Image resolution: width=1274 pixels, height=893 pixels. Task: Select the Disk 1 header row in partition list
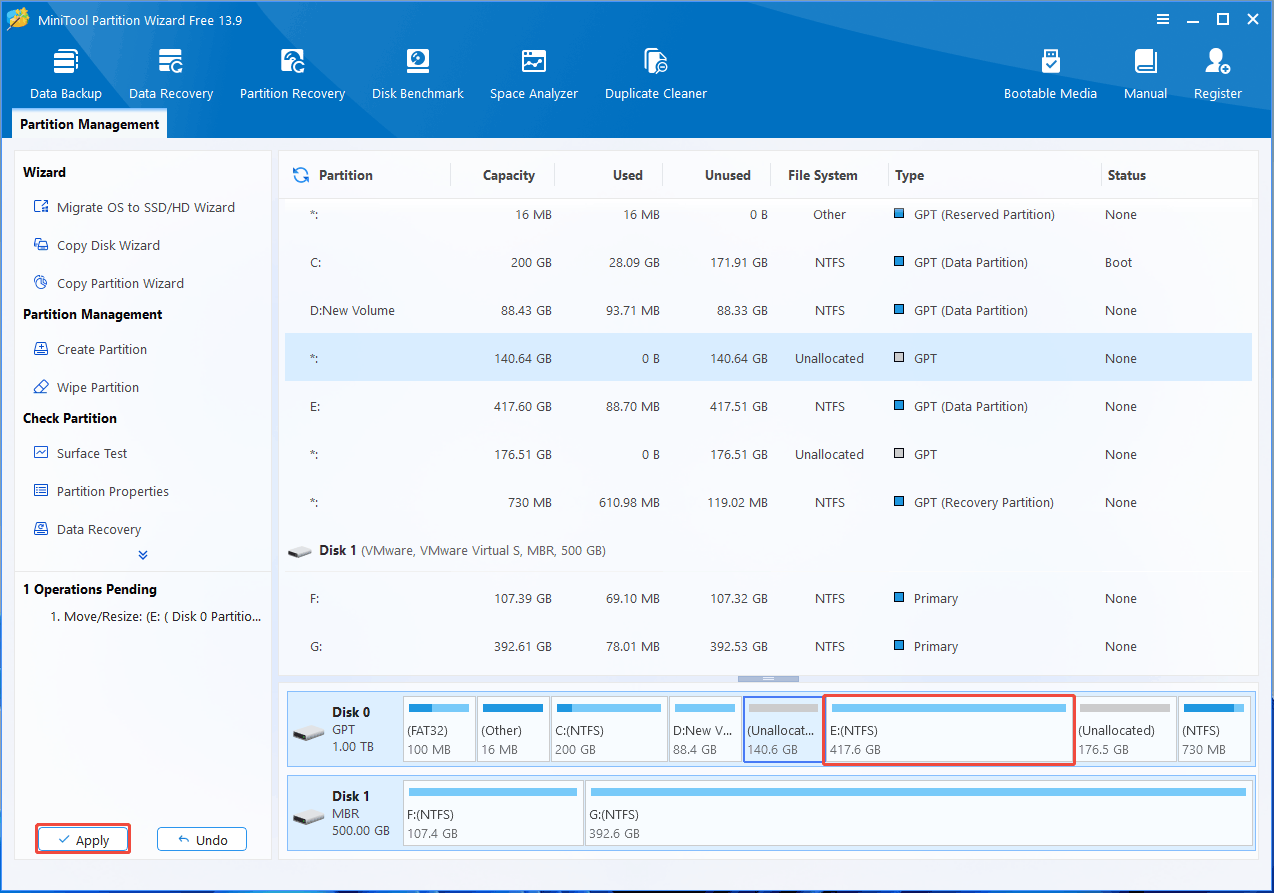[x=768, y=551]
